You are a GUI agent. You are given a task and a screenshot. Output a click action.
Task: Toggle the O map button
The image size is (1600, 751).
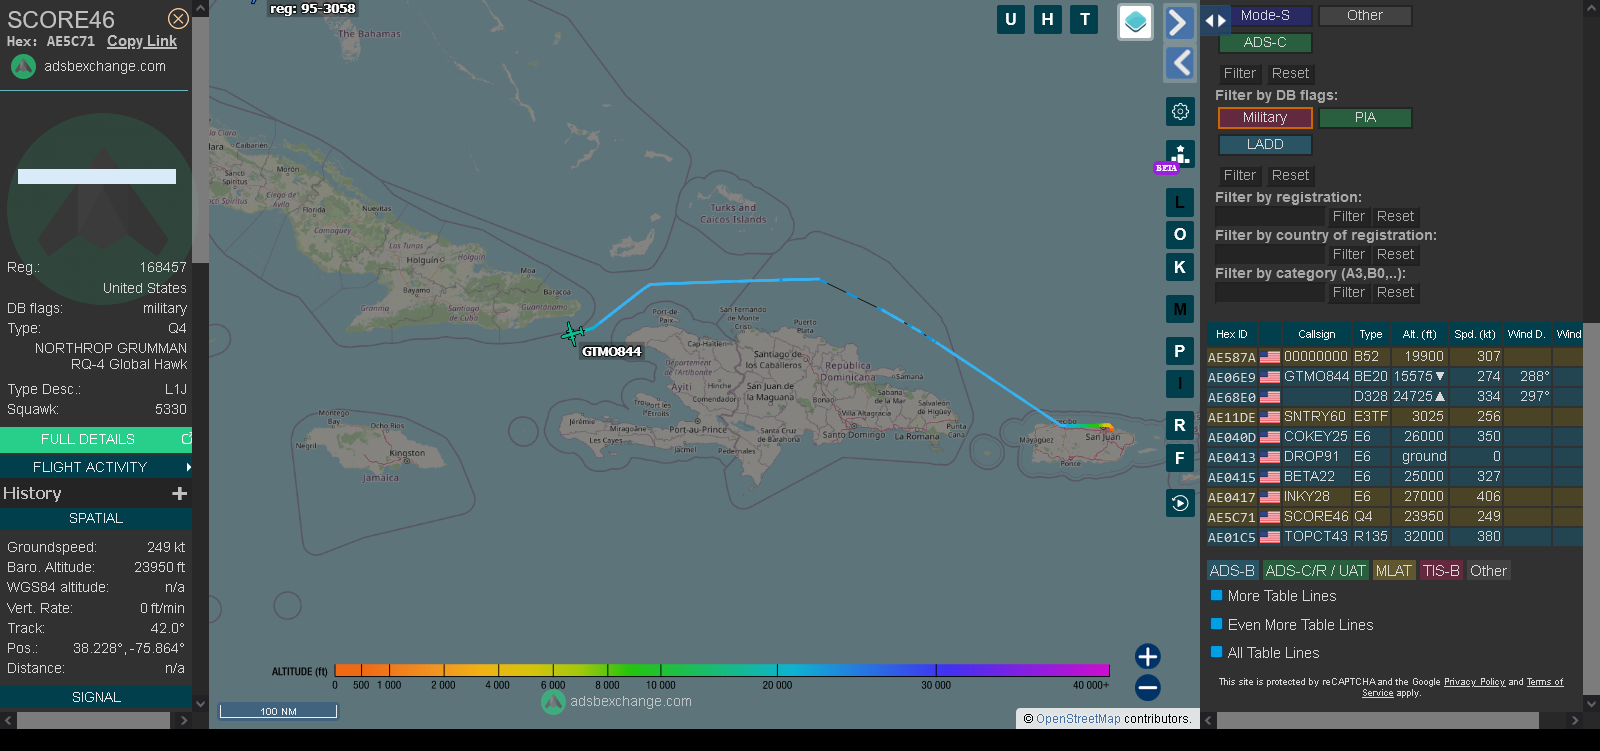point(1180,234)
